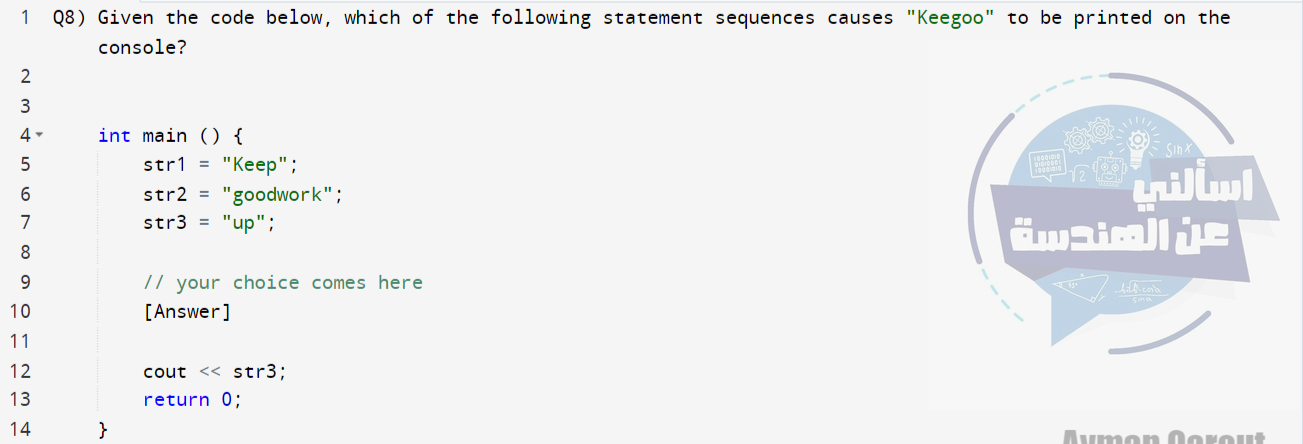Click the word "console?" in the question
The width and height of the screenshot is (1303, 444).
point(142,47)
